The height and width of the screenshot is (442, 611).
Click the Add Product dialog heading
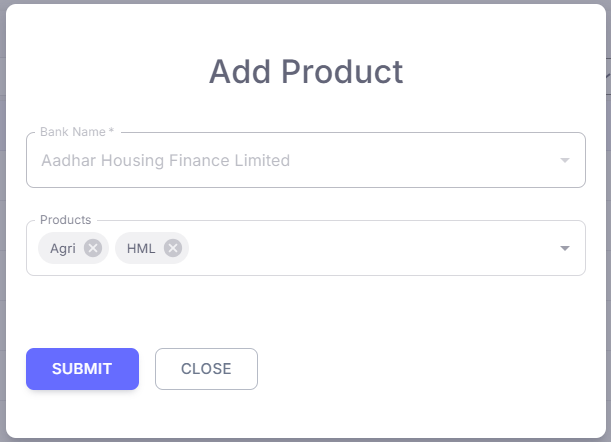click(305, 72)
